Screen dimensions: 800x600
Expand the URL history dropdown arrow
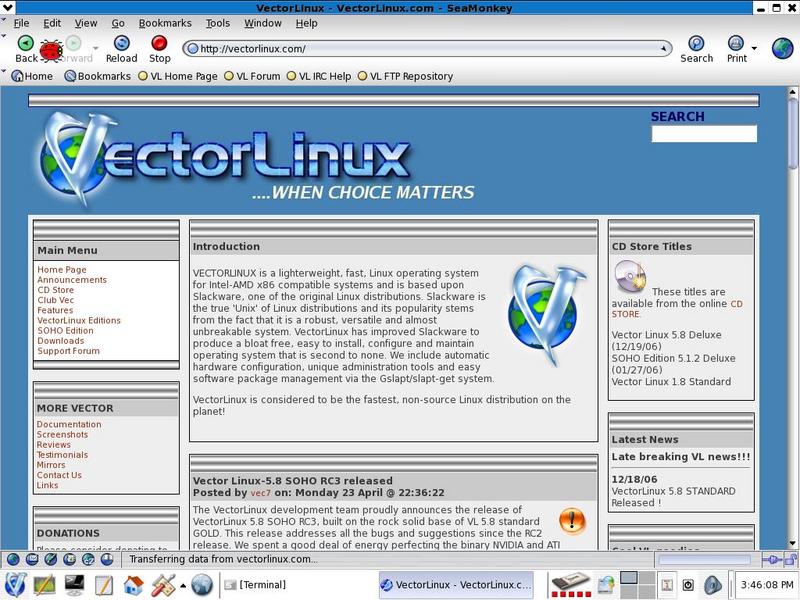pyautogui.click(x=665, y=48)
